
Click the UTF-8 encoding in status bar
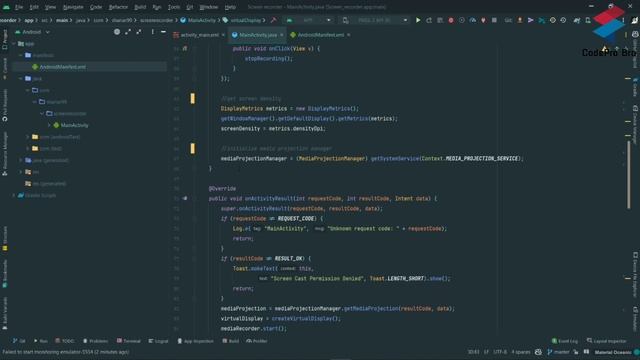[x=500, y=352]
